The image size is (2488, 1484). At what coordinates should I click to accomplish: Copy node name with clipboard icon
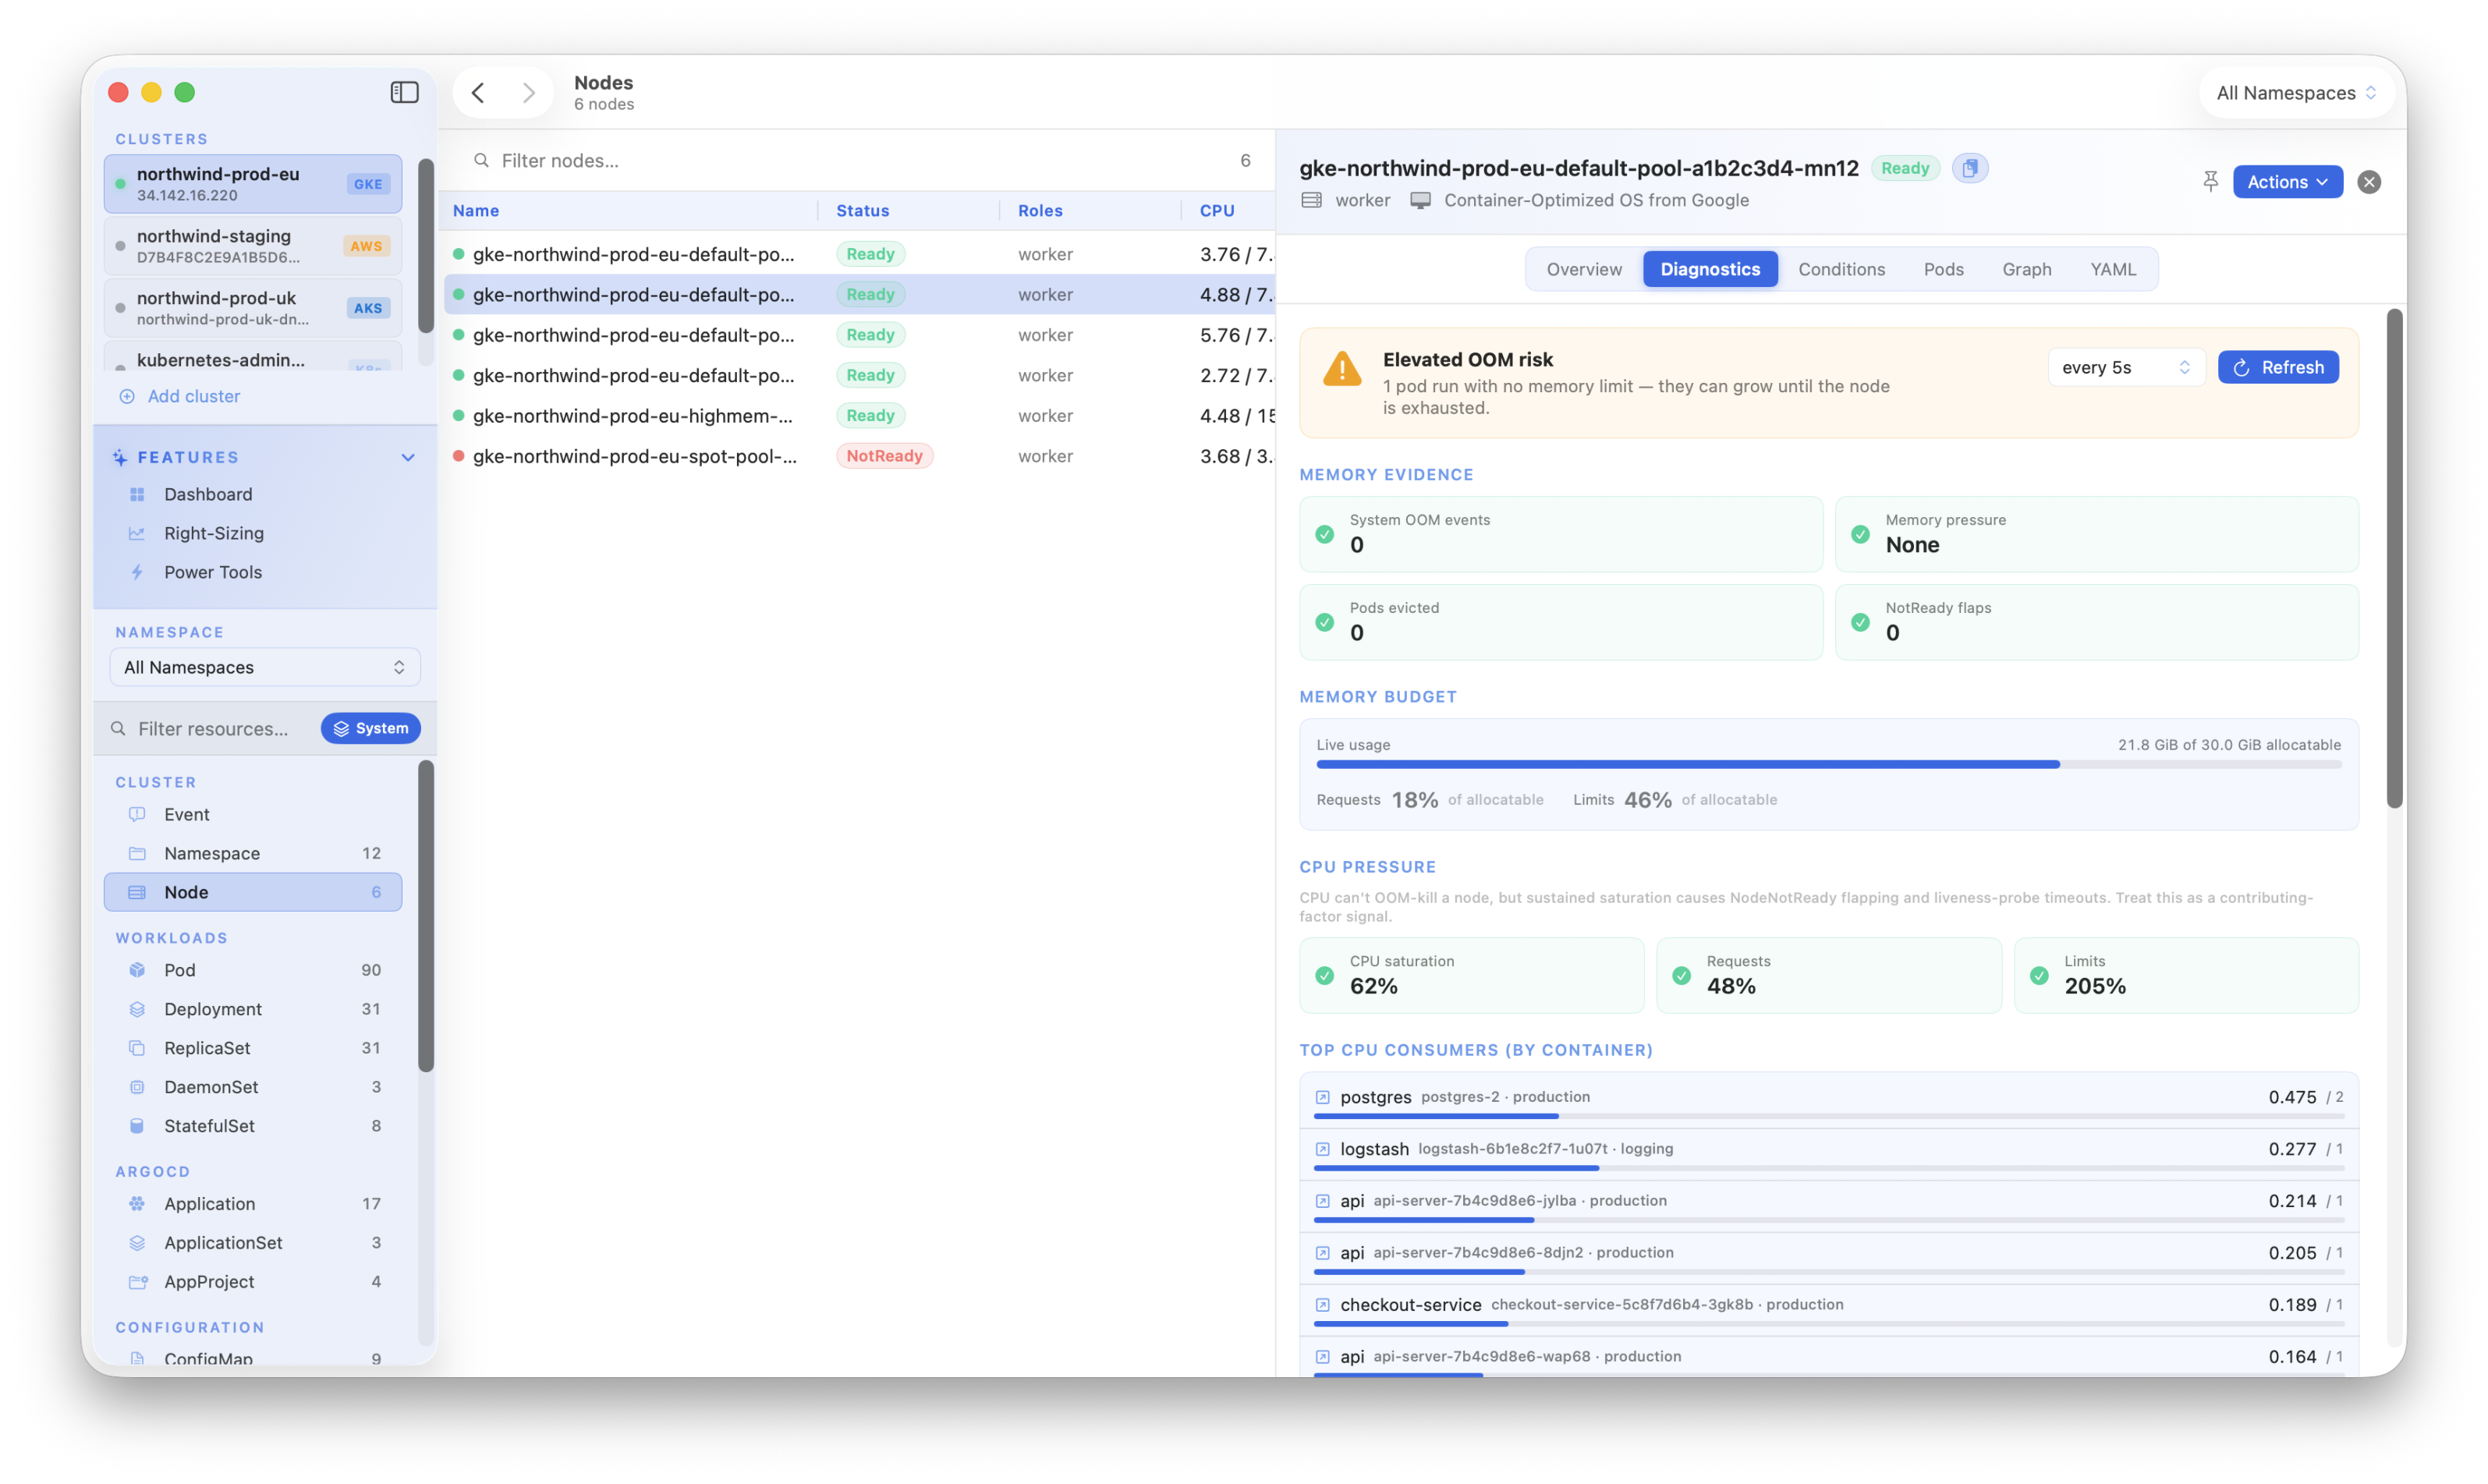1969,168
